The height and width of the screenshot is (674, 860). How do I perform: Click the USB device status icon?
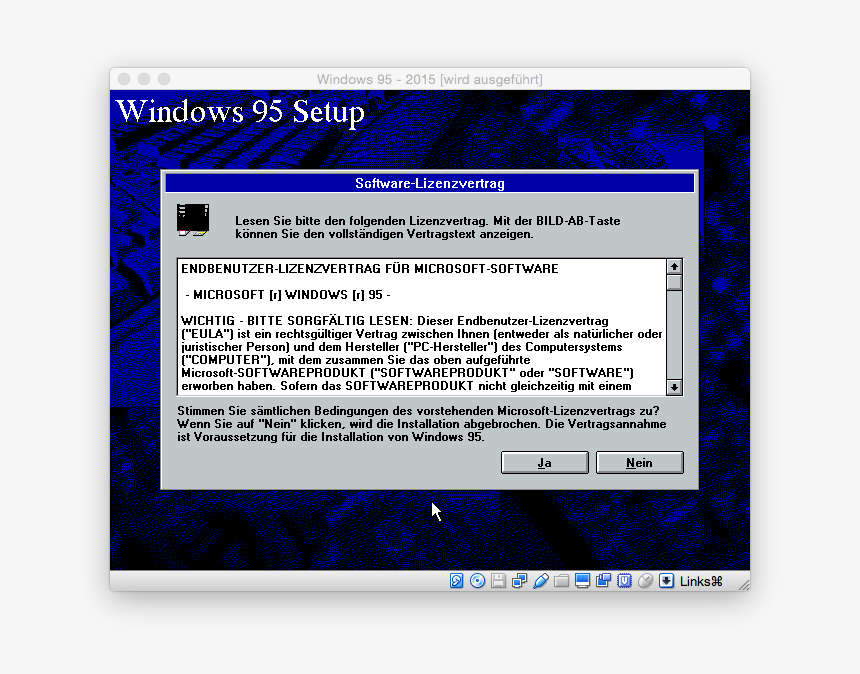(x=623, y=580)
